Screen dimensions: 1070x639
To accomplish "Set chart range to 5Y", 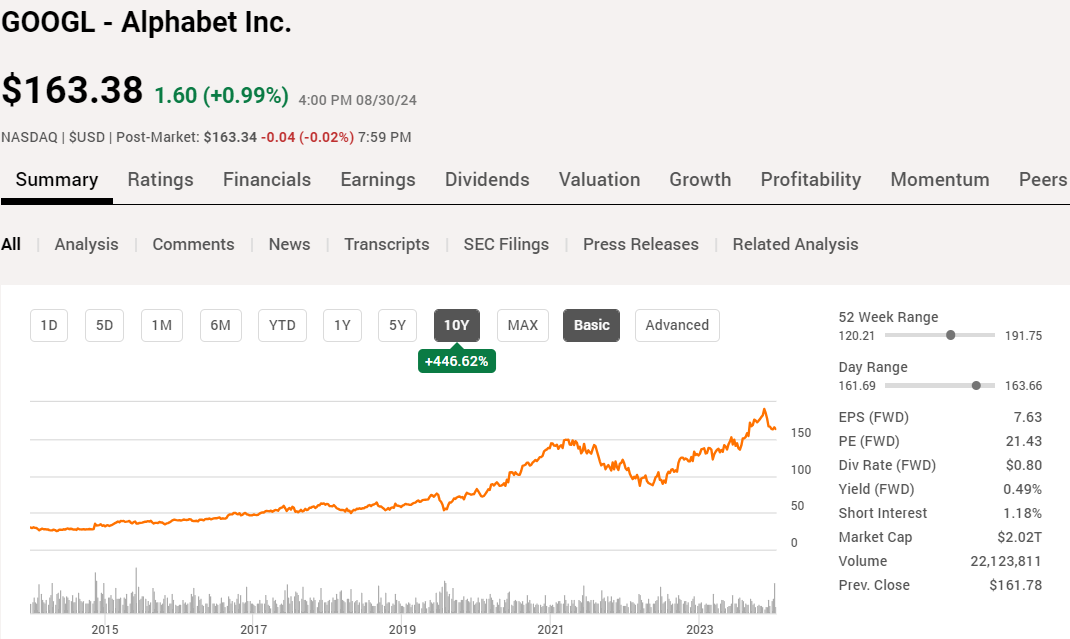I will tap(398, 326).
